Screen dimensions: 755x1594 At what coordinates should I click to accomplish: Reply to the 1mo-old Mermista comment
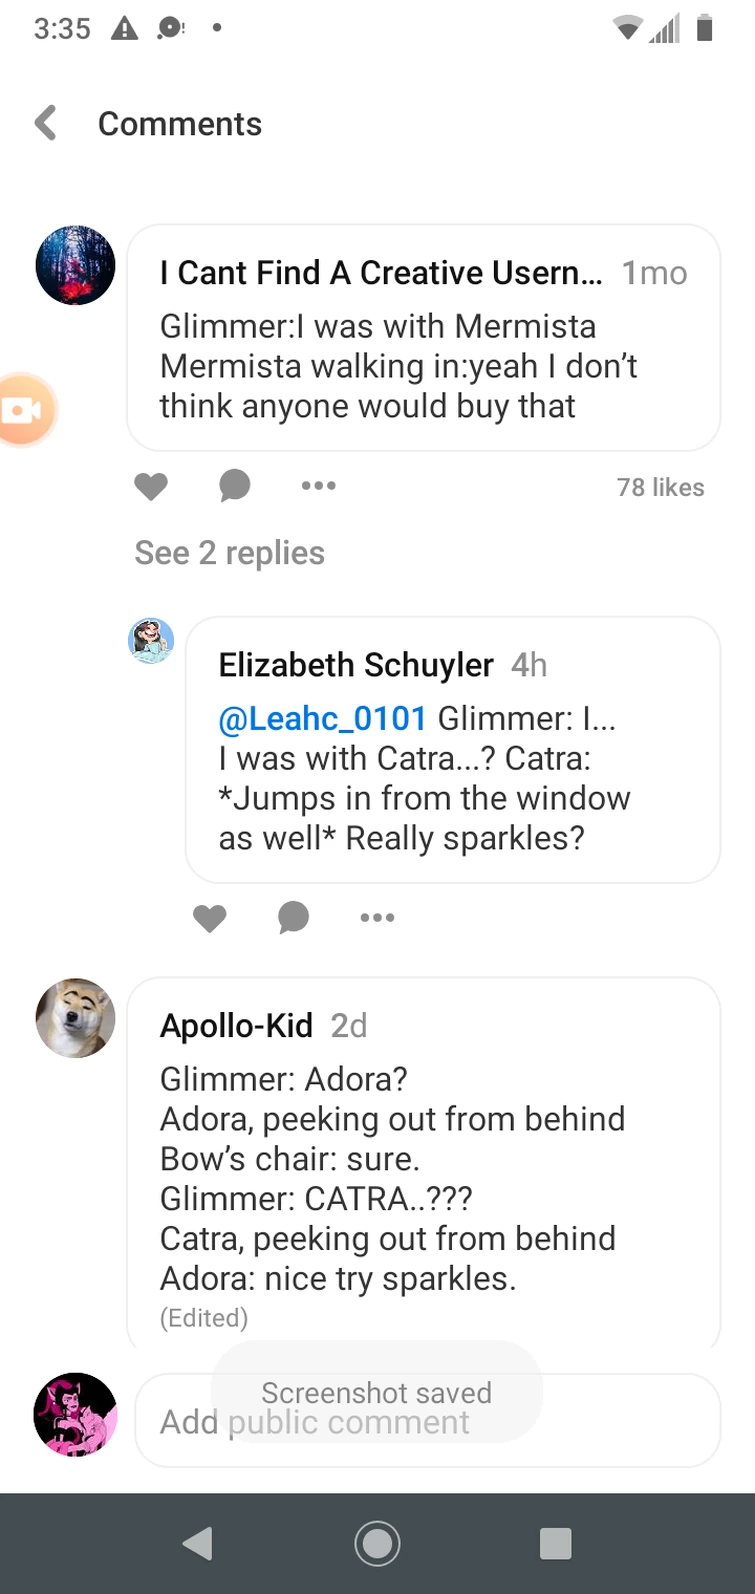(235, 486)
